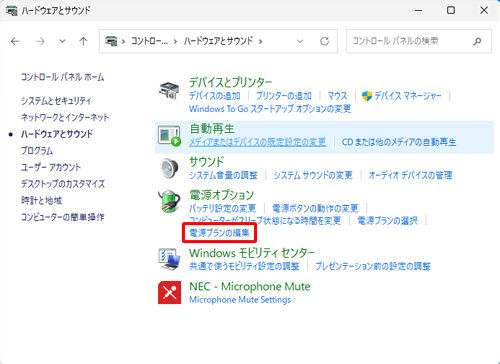This screenshot has width=500, height=364.
Task: Click the サウンド speaker icon
Action: [169, 168]
